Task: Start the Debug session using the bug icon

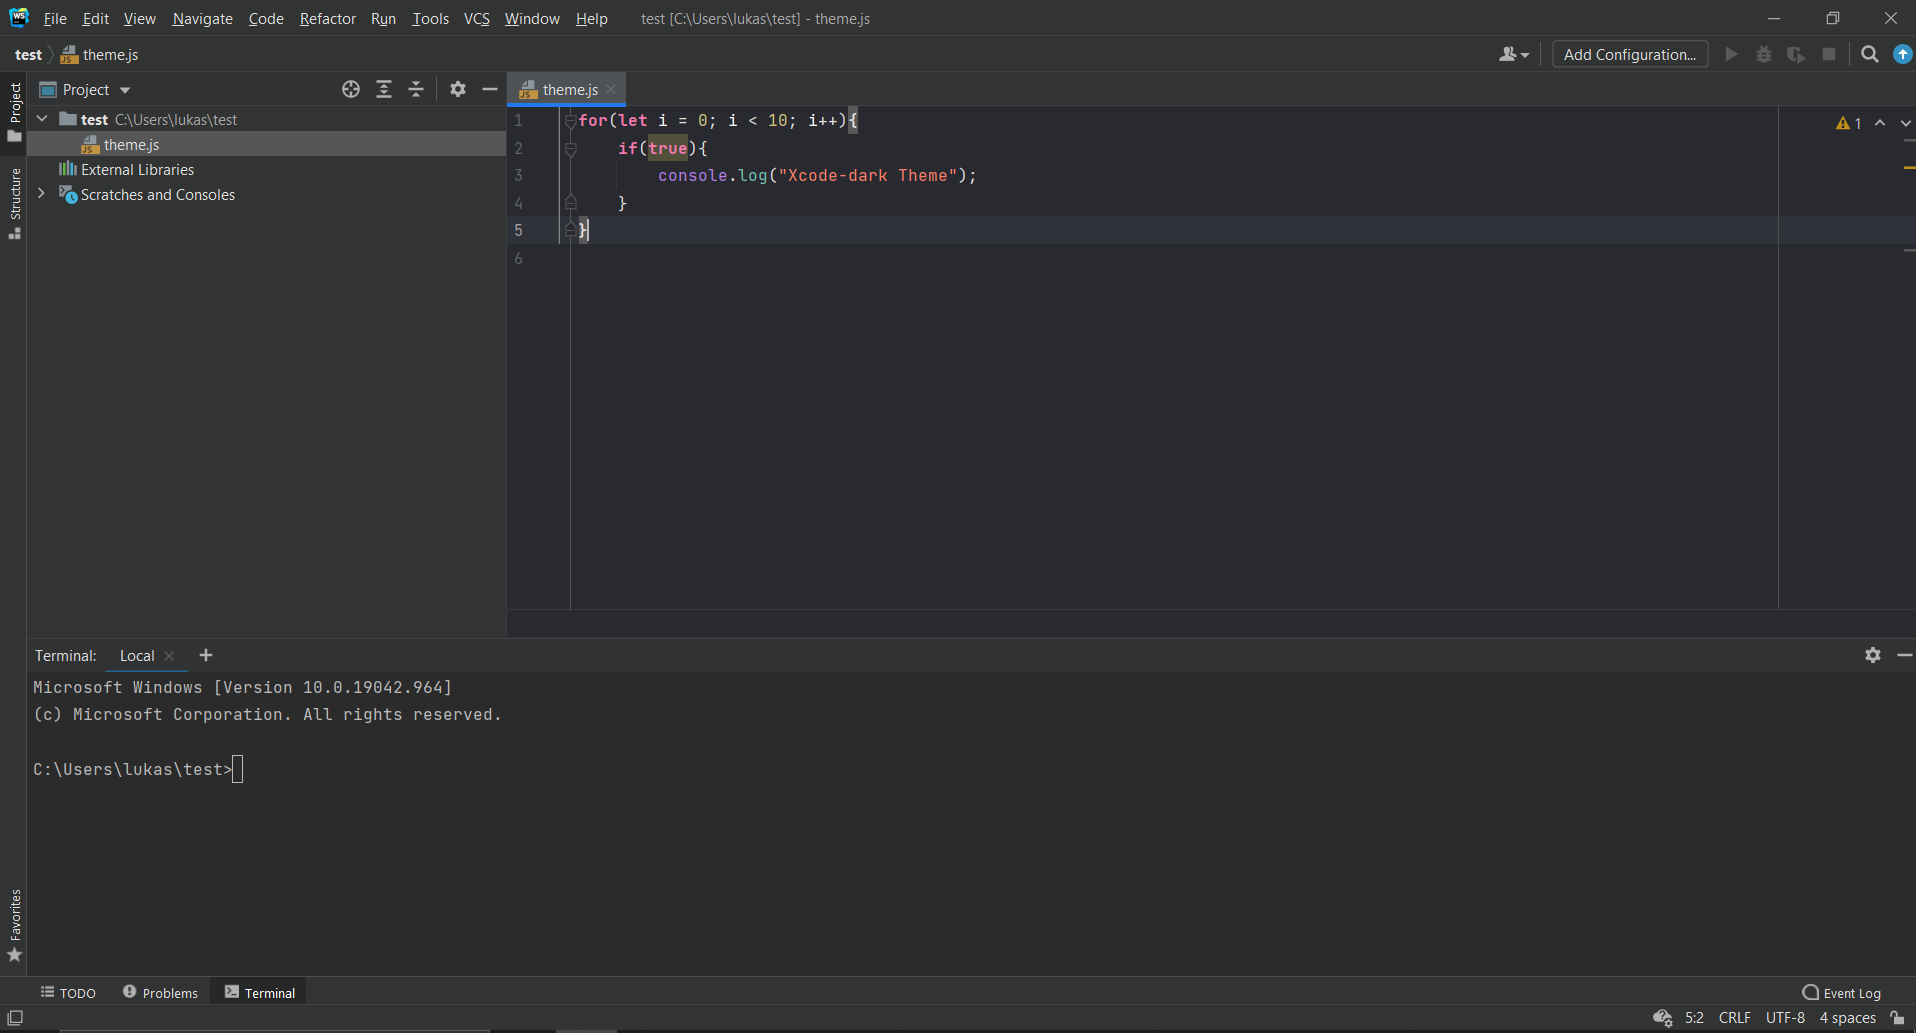Action: 1764,54
